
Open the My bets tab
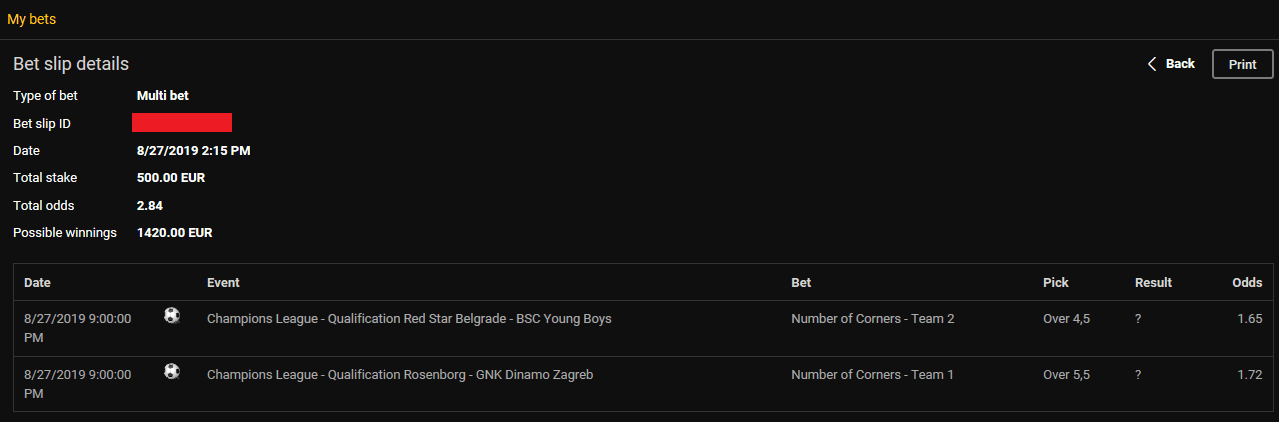point(32,19)
